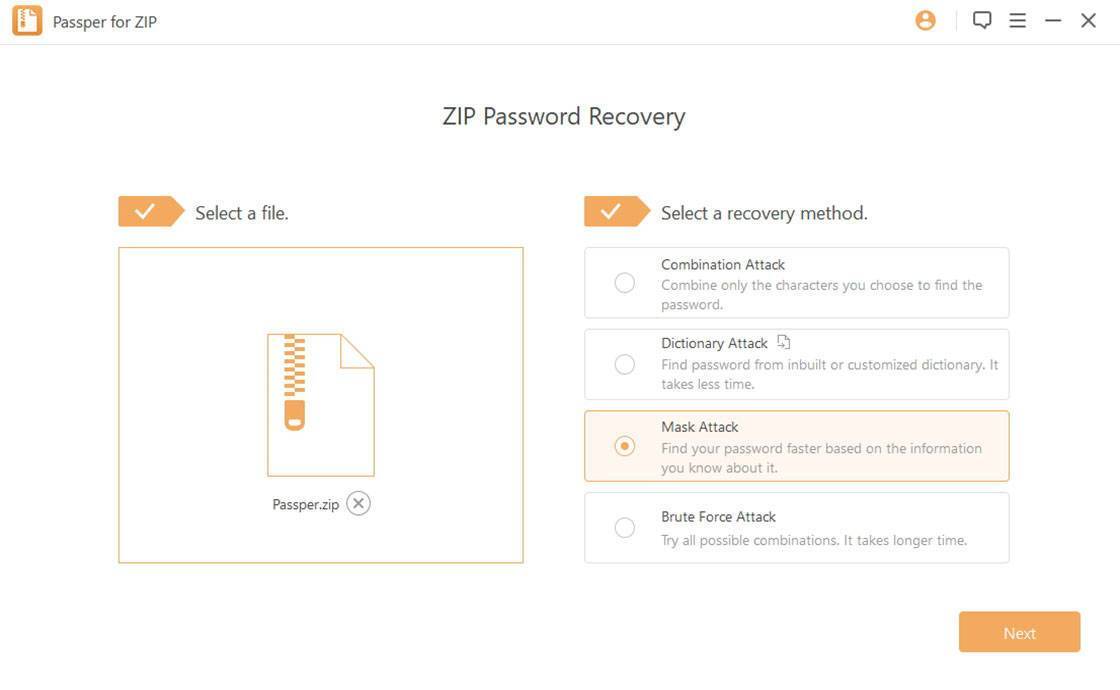
Task: Open the hamburger menu
Action: (1017, 21)
